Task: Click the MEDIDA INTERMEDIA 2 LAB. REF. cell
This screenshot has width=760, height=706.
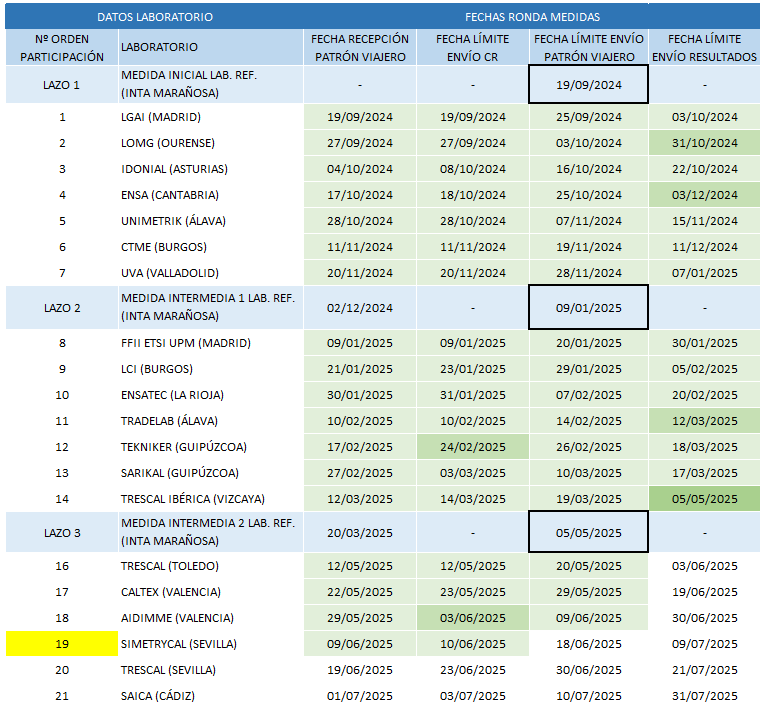Action: (211, 532)
